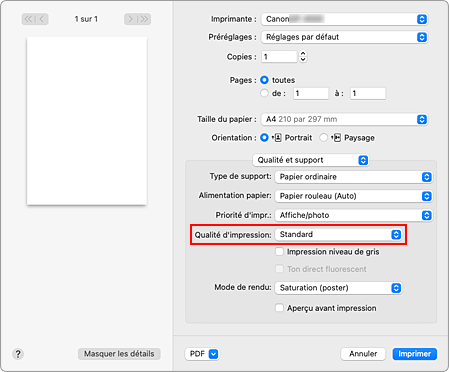
Task: Go to next page in preview
Action: [x=130, y=19]
